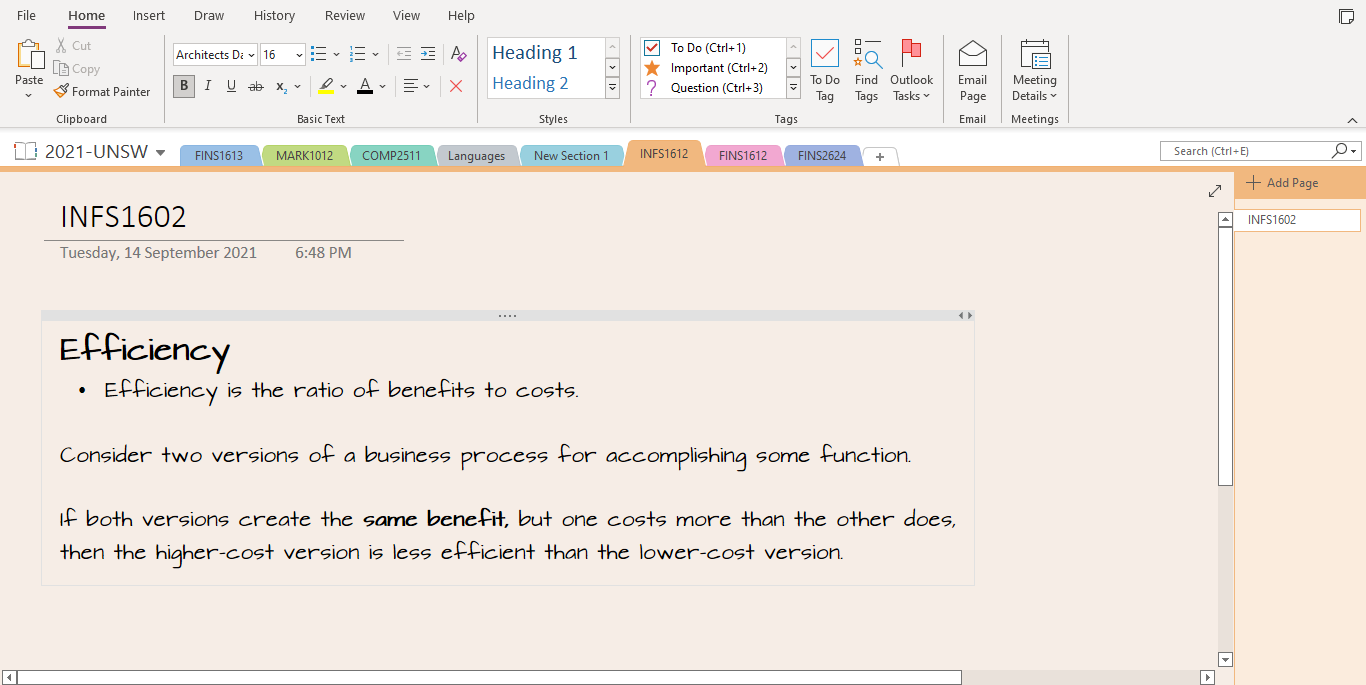The width and height of the screenshot is (1366, 685).
Task: Toggle notebook pane icon at top right
Action: (1347, 16)
